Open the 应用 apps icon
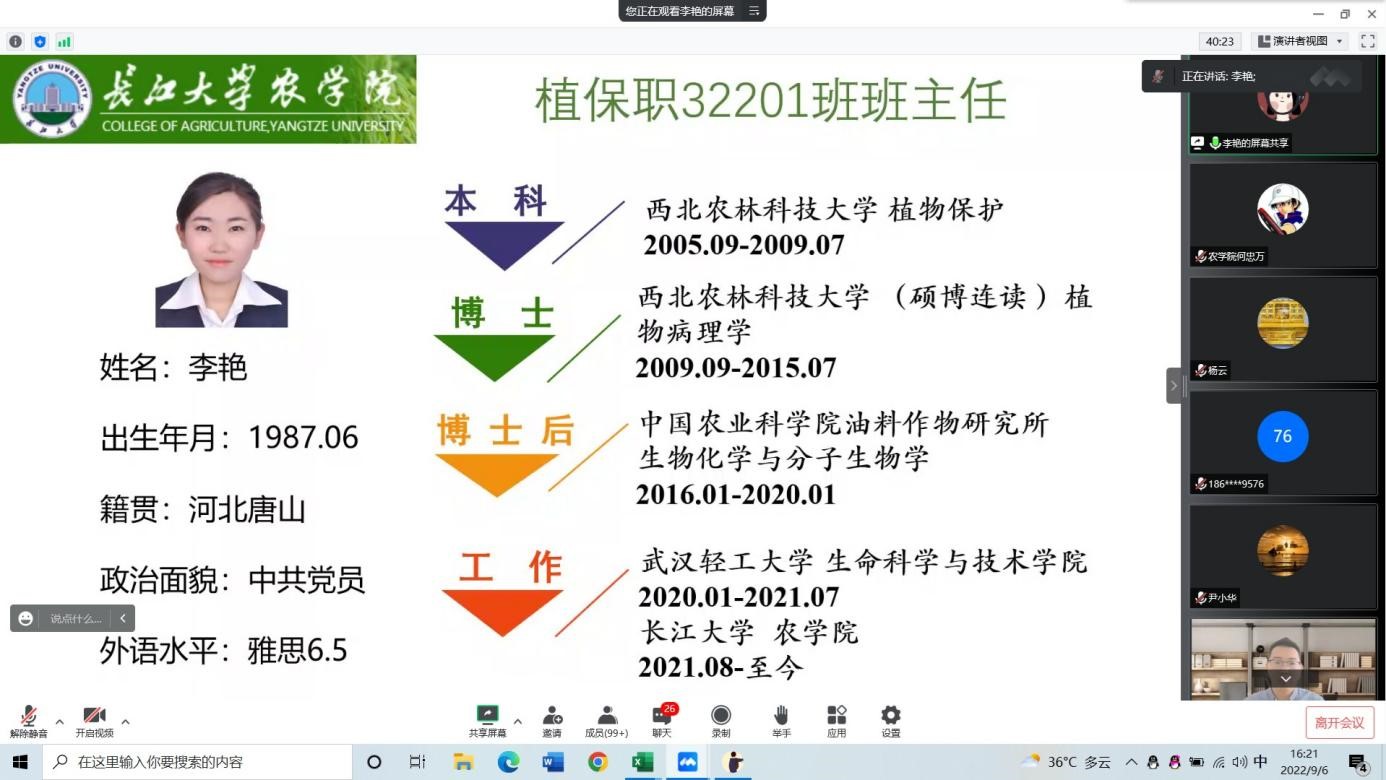Image resolution: width=1386 pixels, height=780 pixels. coord(836,715)
